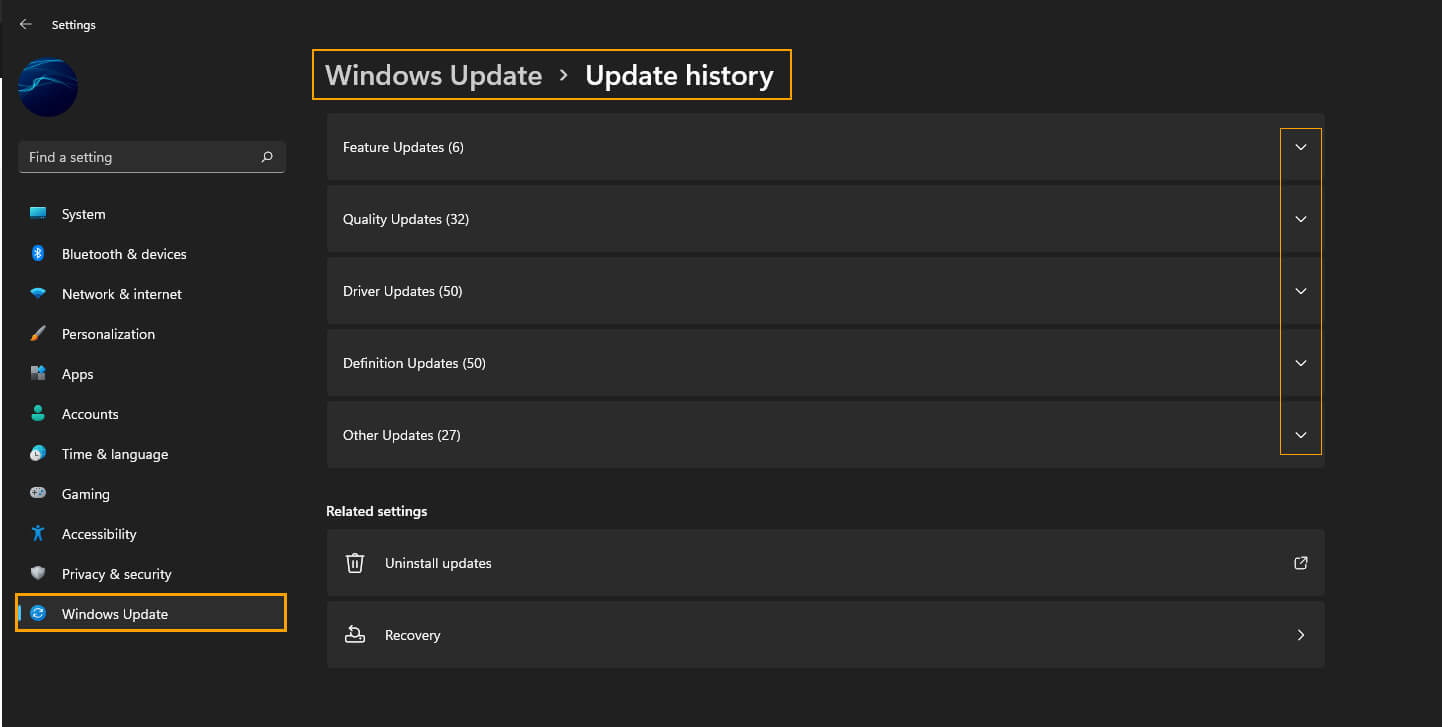
Task: Expand Feature Updates (6) chevron
Action: [x=1301, y=147]
